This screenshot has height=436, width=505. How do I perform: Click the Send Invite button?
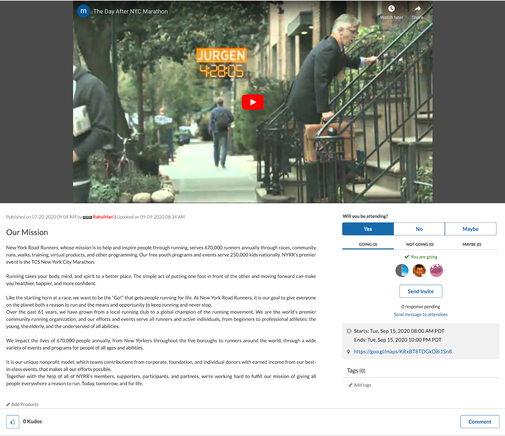click(421, 291)
